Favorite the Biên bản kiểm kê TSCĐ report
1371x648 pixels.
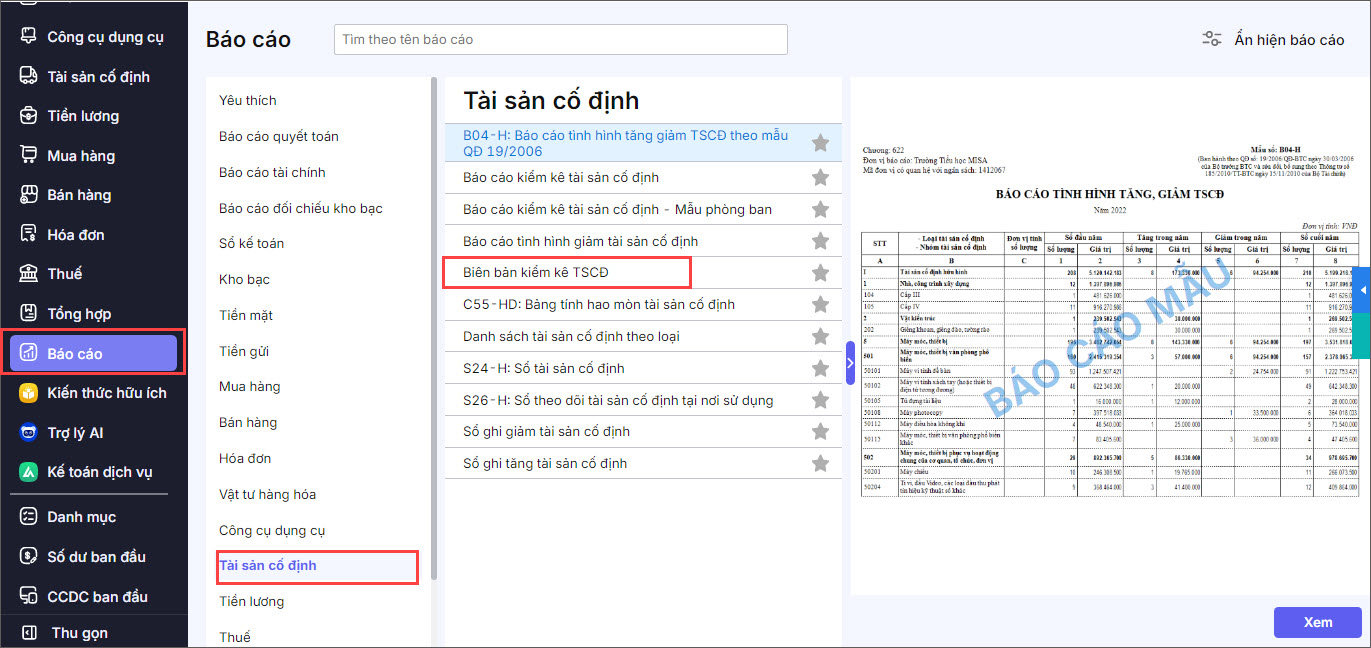tap(820, 273)
